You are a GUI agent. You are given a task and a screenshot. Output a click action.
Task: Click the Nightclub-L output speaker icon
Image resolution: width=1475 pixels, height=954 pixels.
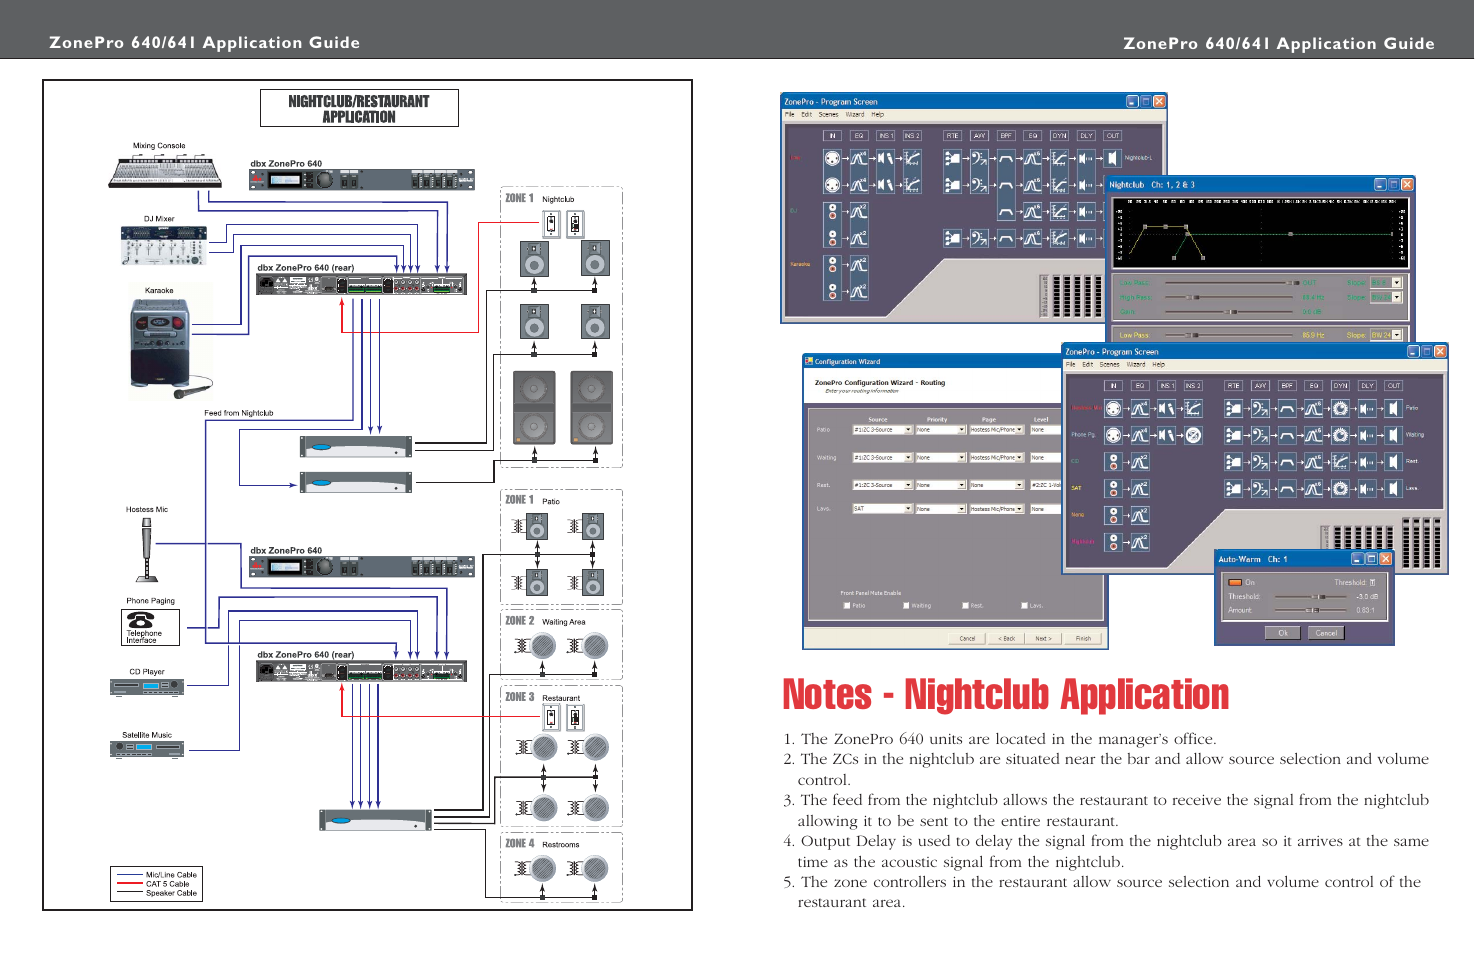coord(1112,158)
